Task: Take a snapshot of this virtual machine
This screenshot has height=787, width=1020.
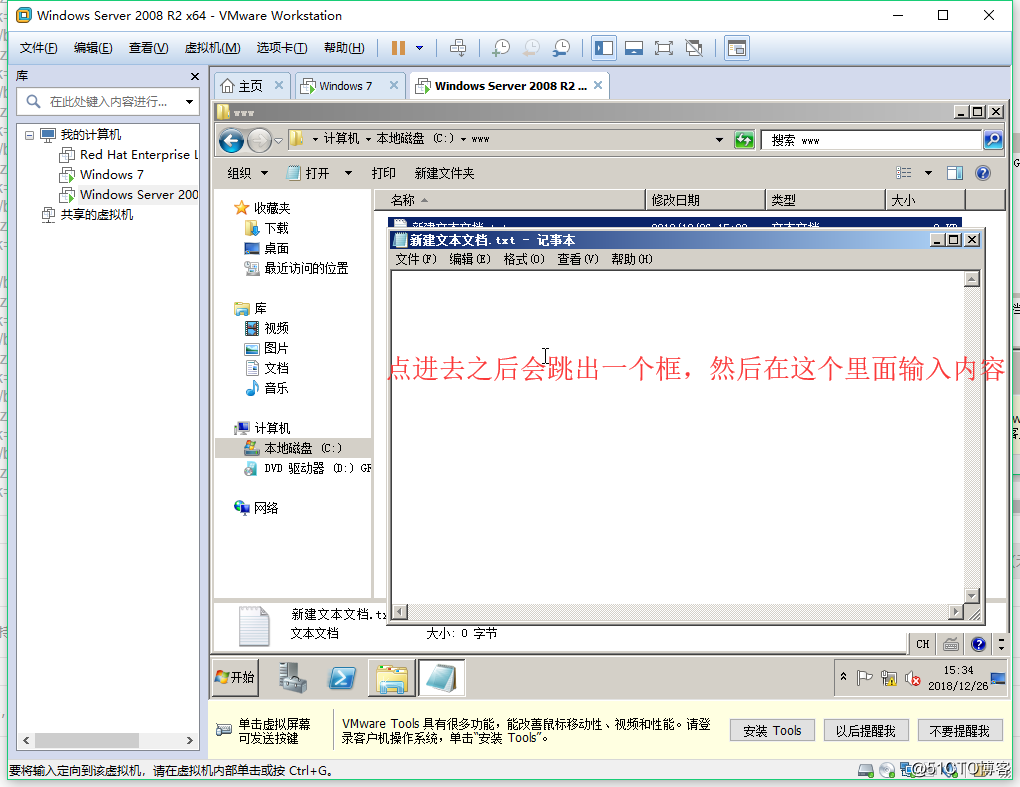Action: click(x=501, y=47)
